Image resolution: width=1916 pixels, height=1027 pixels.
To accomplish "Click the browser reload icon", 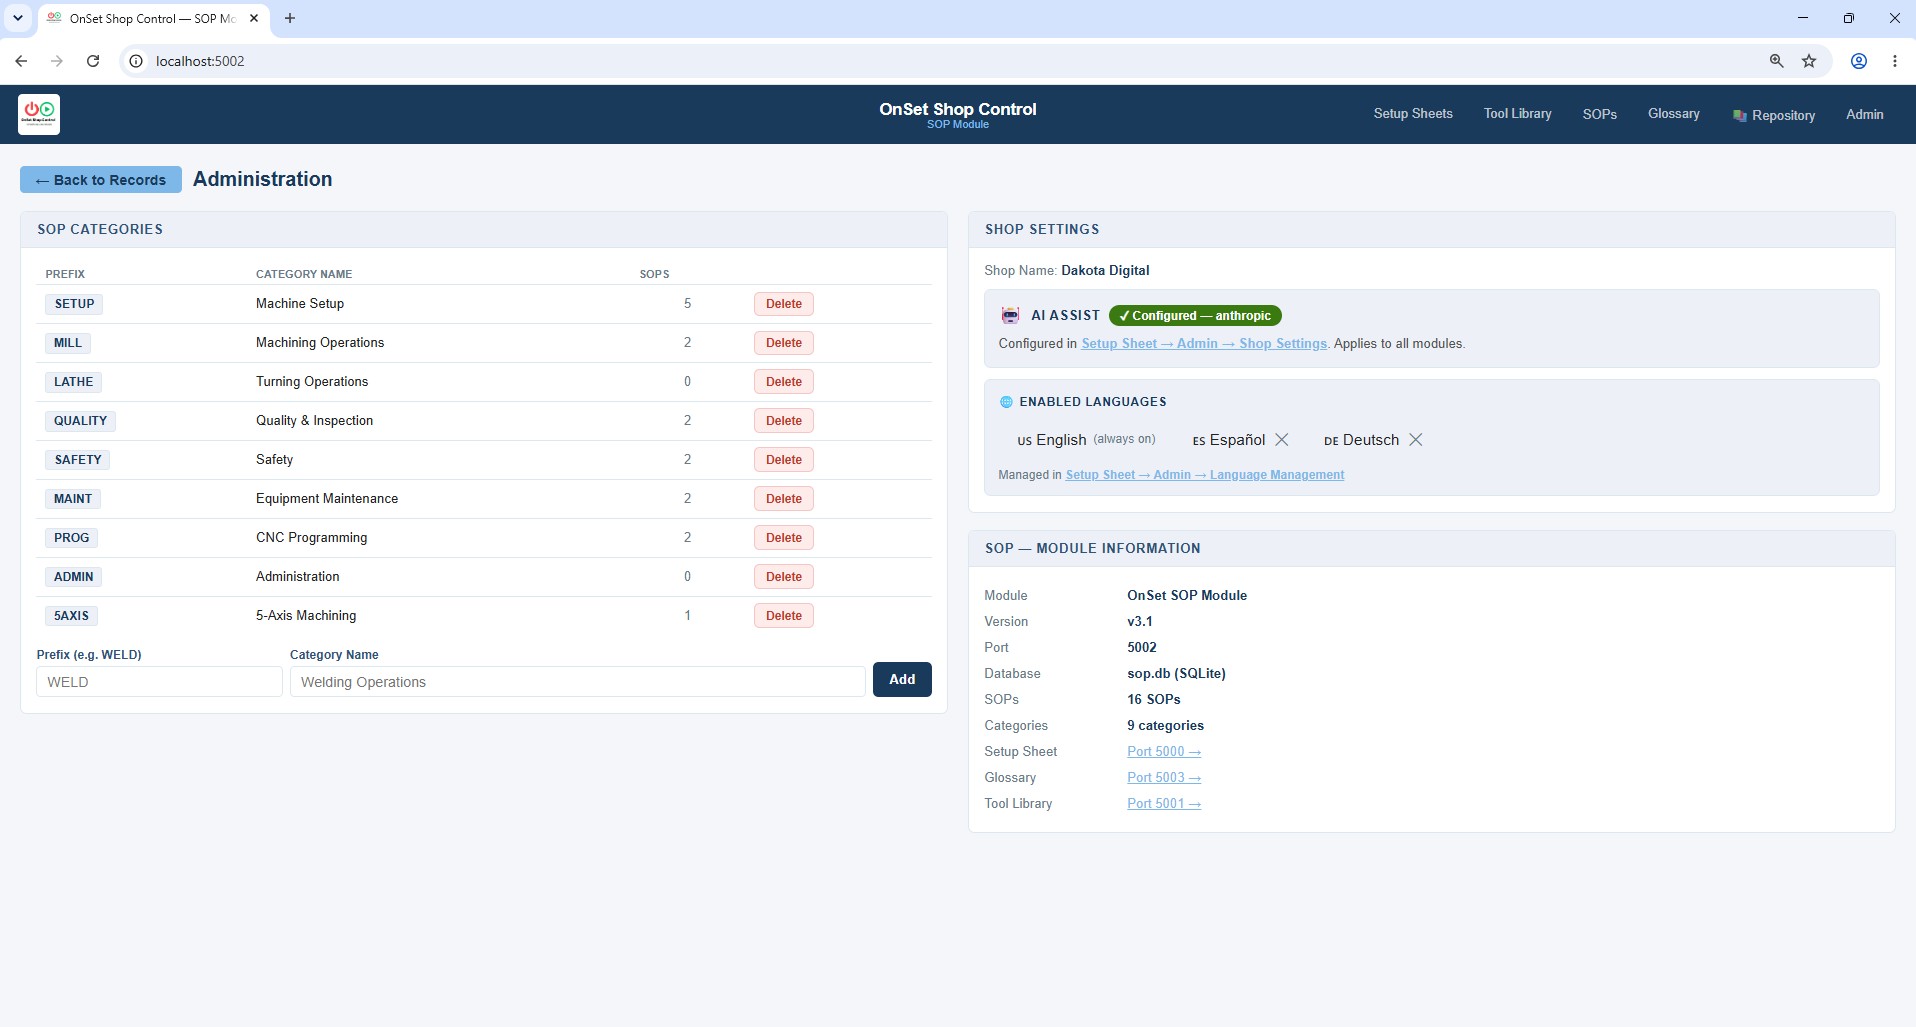I will (93, 61).
